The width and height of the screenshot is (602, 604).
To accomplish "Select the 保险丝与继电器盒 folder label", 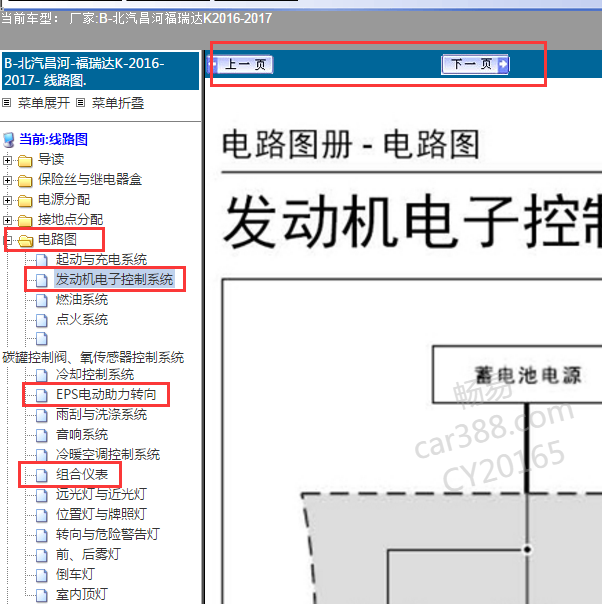I will coord(90,180).
